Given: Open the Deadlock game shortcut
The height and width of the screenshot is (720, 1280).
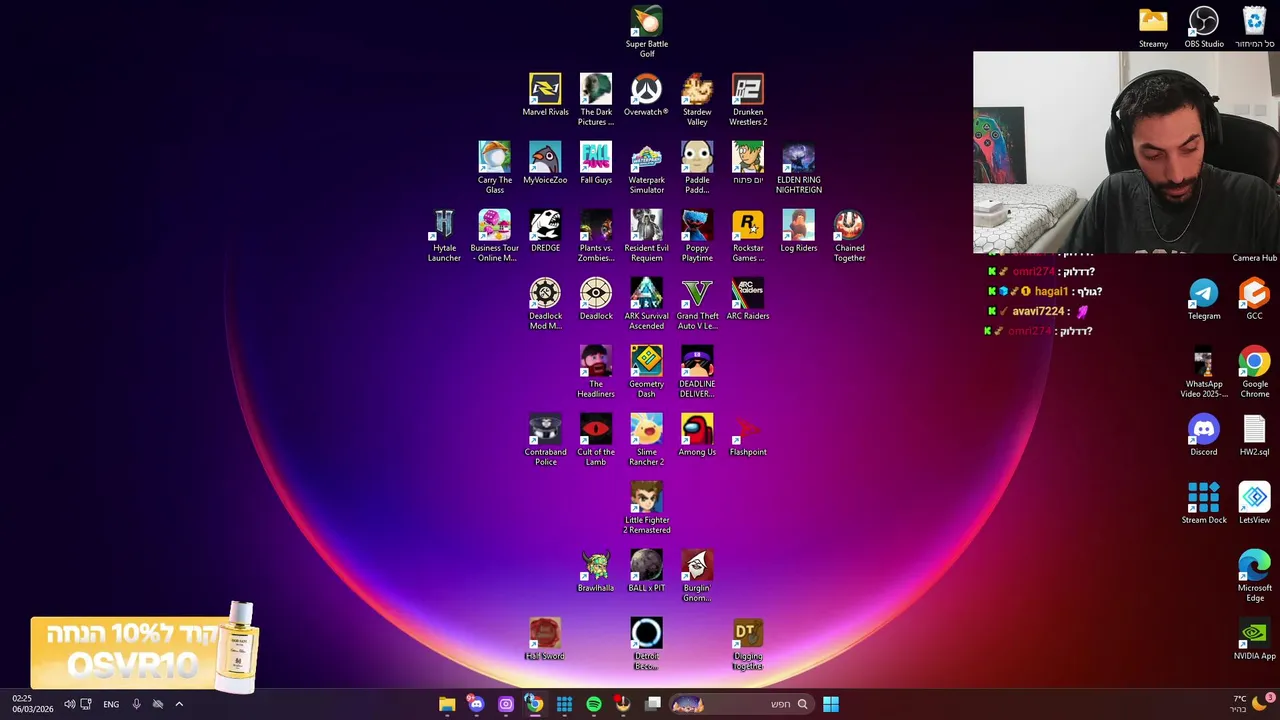Looking at the screenshot, I should (x=596, y=299).
